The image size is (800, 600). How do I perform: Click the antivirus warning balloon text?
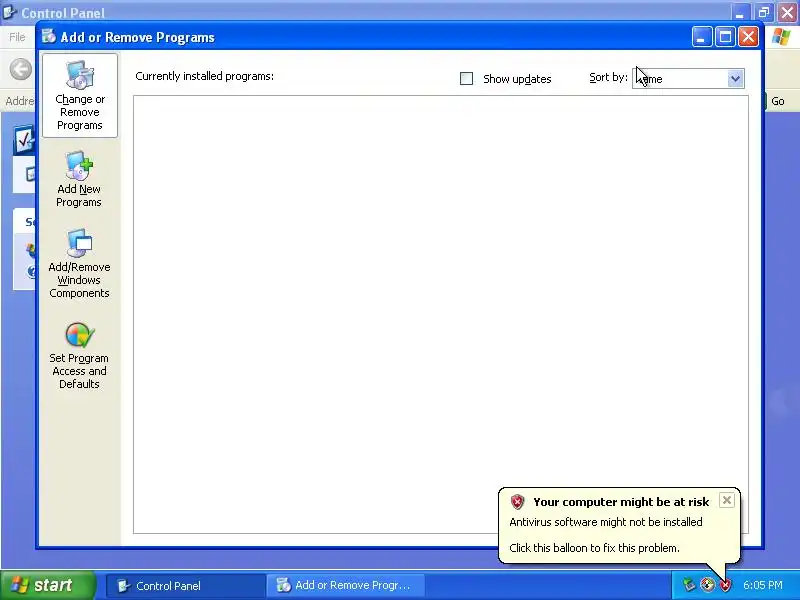(x=606, y=522)
